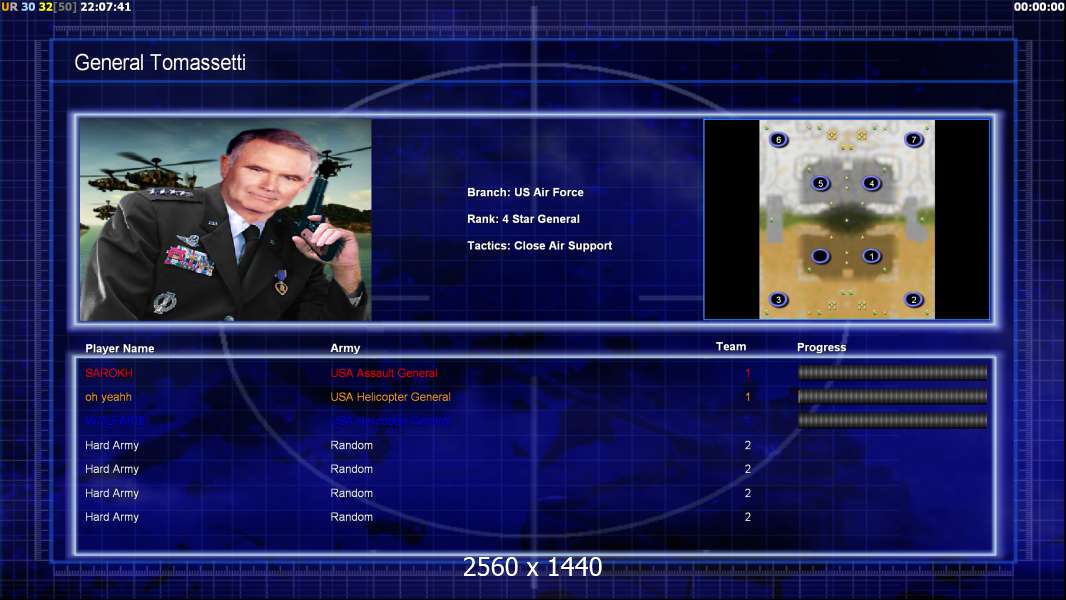Click the Player Name column header
The image size is (1066, 600).
(120, 349)
